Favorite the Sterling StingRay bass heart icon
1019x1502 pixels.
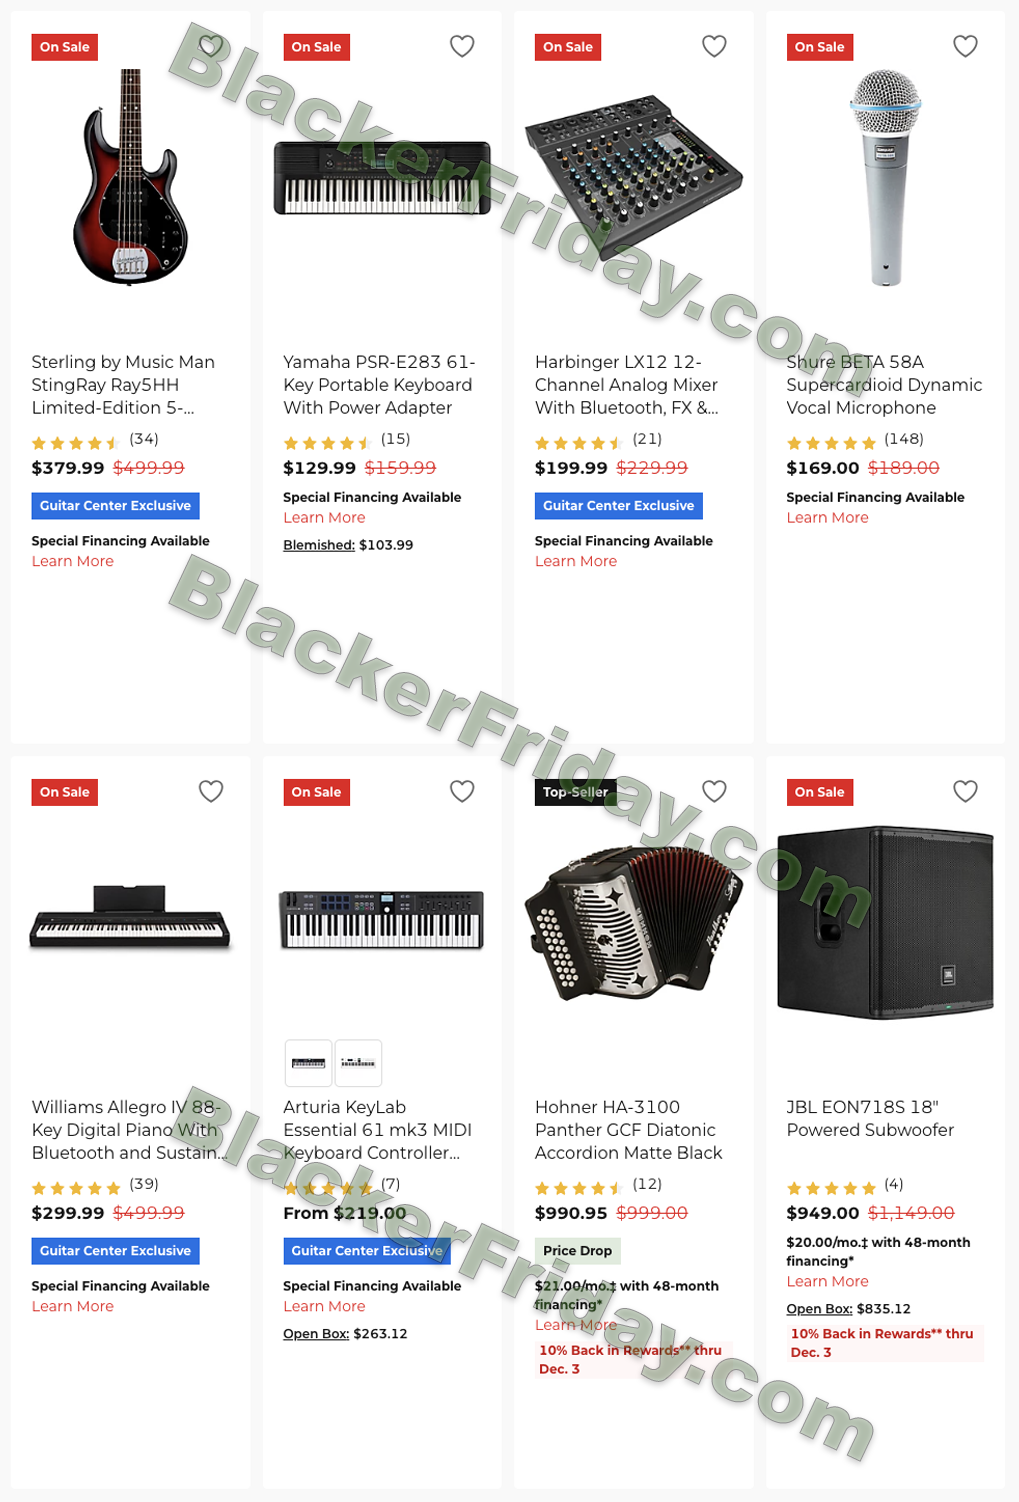tap(211, 46)
